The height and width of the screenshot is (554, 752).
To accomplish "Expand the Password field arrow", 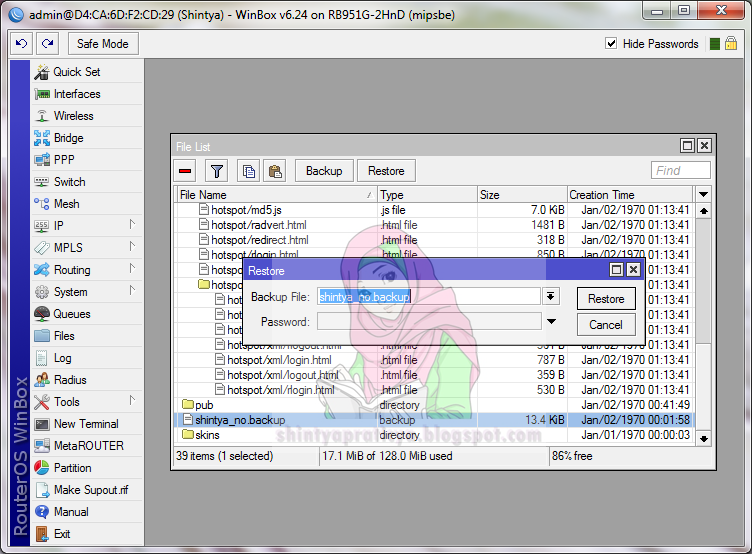I will click(552, 321).
